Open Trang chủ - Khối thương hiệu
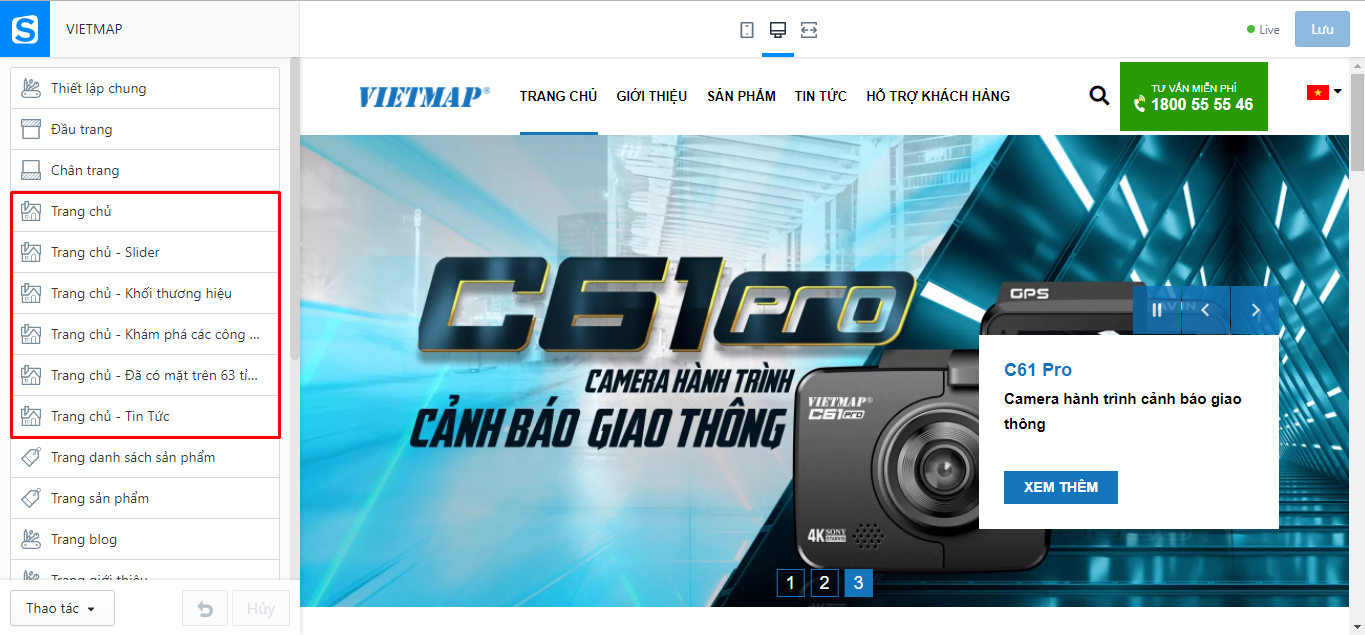Image resolution: width=1365 pixels, height=635 pixels. pos(145,293)
